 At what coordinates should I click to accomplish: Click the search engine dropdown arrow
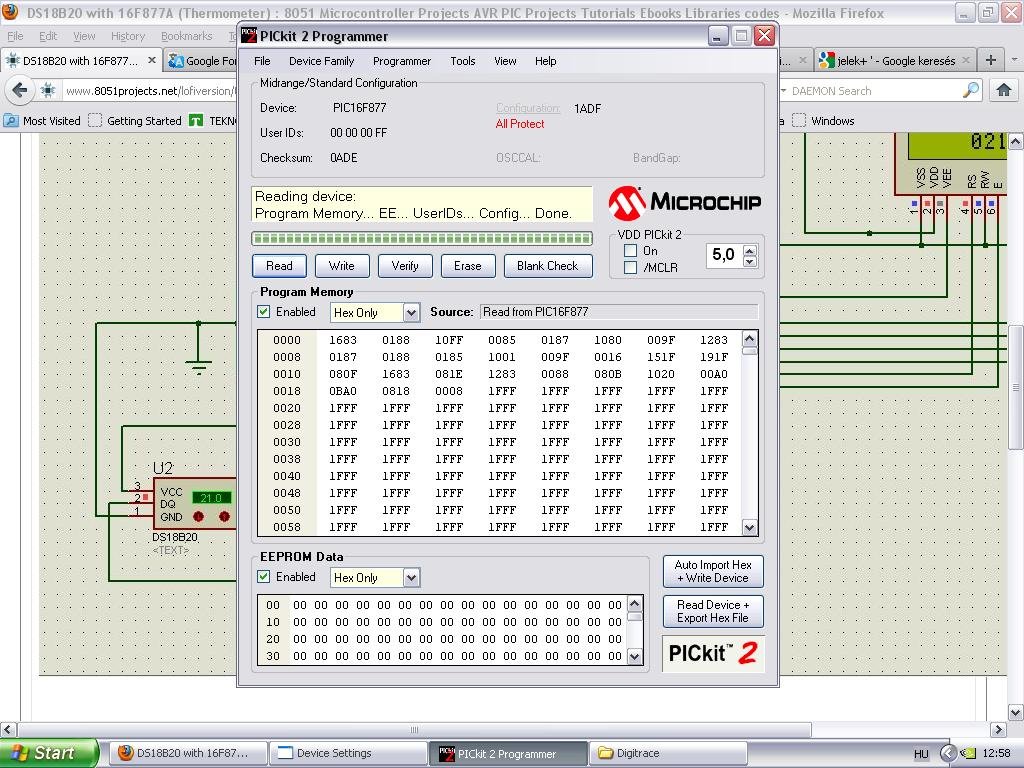(784, 91)
